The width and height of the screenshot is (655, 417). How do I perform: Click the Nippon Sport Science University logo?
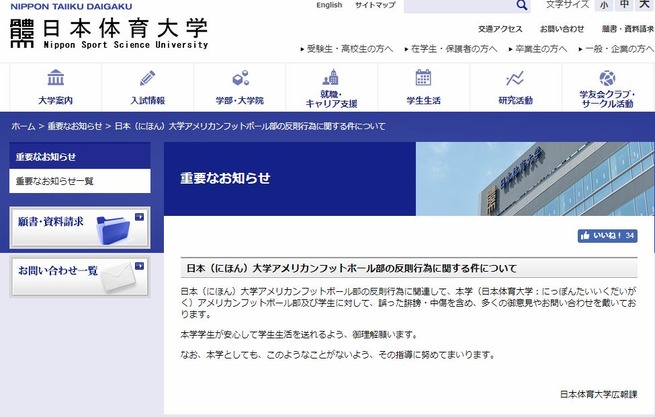coord(109,33)
